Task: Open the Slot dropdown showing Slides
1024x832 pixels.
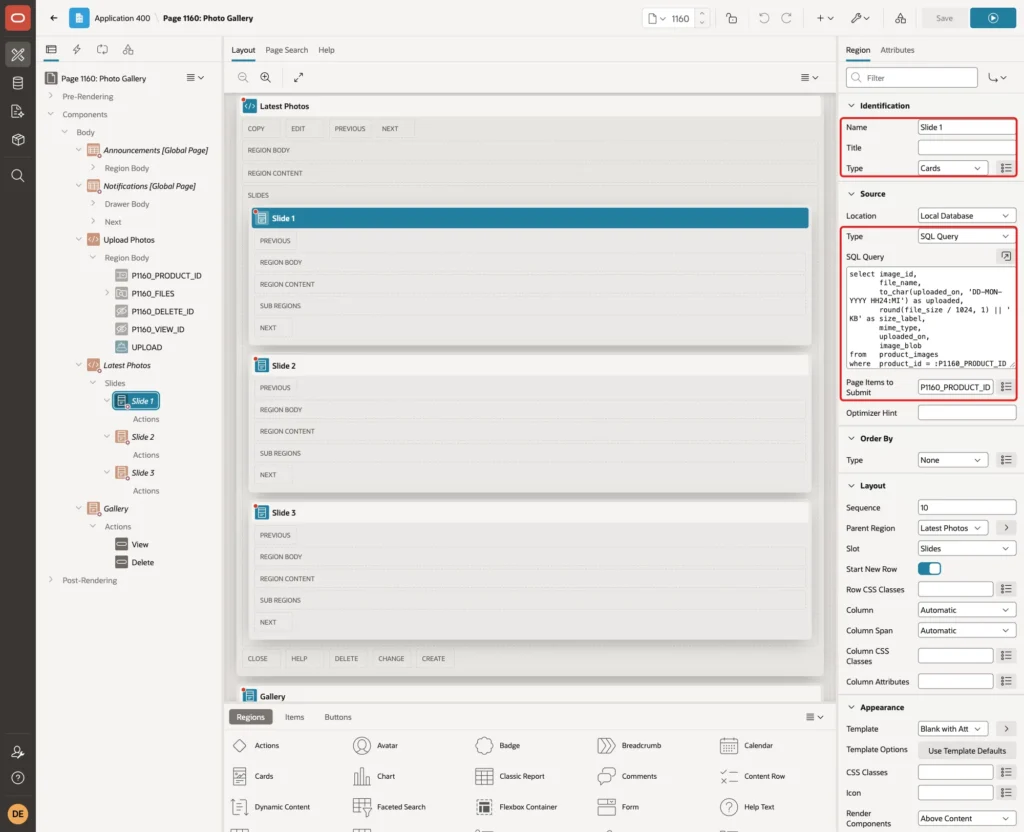Action: coord(966,549)
